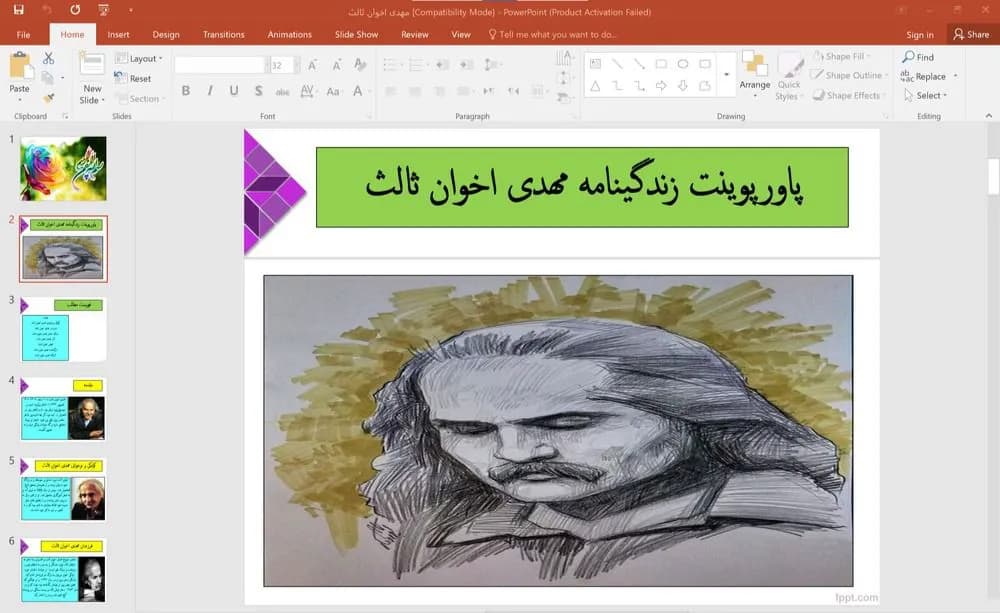
Task: Collapse the ribbon with the chevron
Action: coord(989,115)
